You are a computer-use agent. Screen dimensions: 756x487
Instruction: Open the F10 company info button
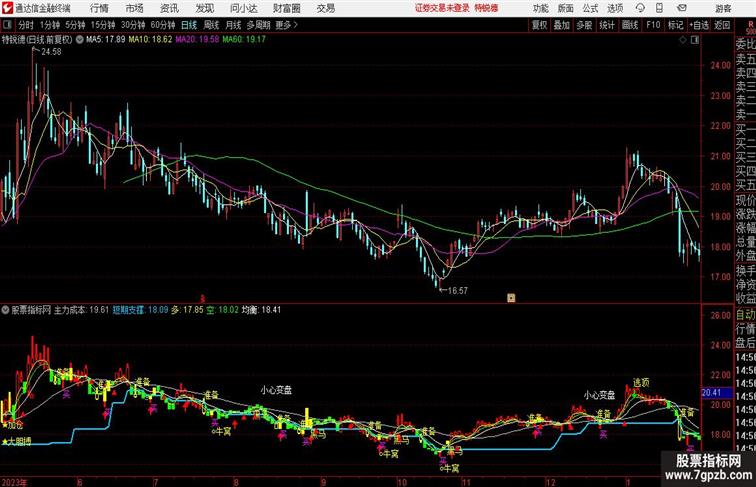pyautogui.click(x=653, y=25)
